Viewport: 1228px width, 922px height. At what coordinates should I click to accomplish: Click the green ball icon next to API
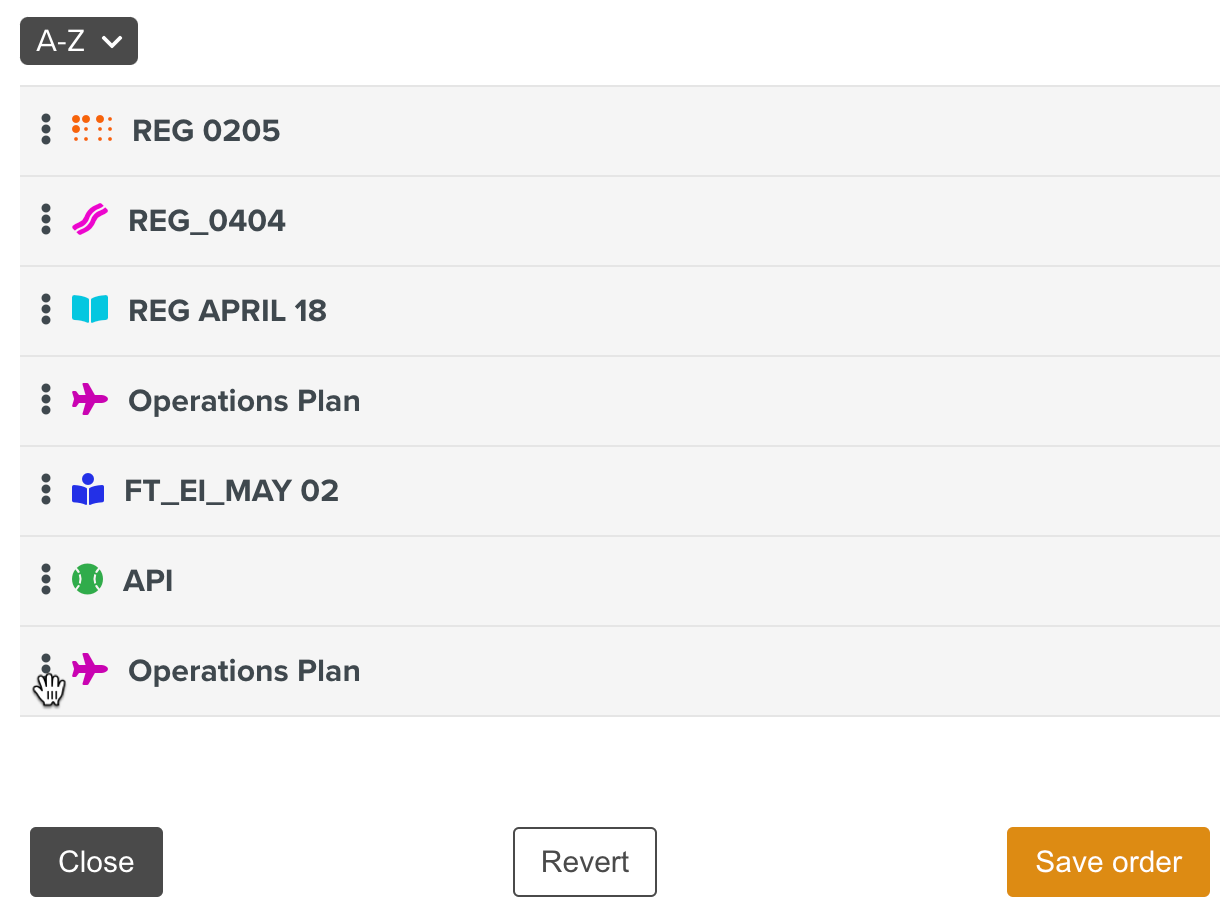pyautogui.click(x=87, y=580)
